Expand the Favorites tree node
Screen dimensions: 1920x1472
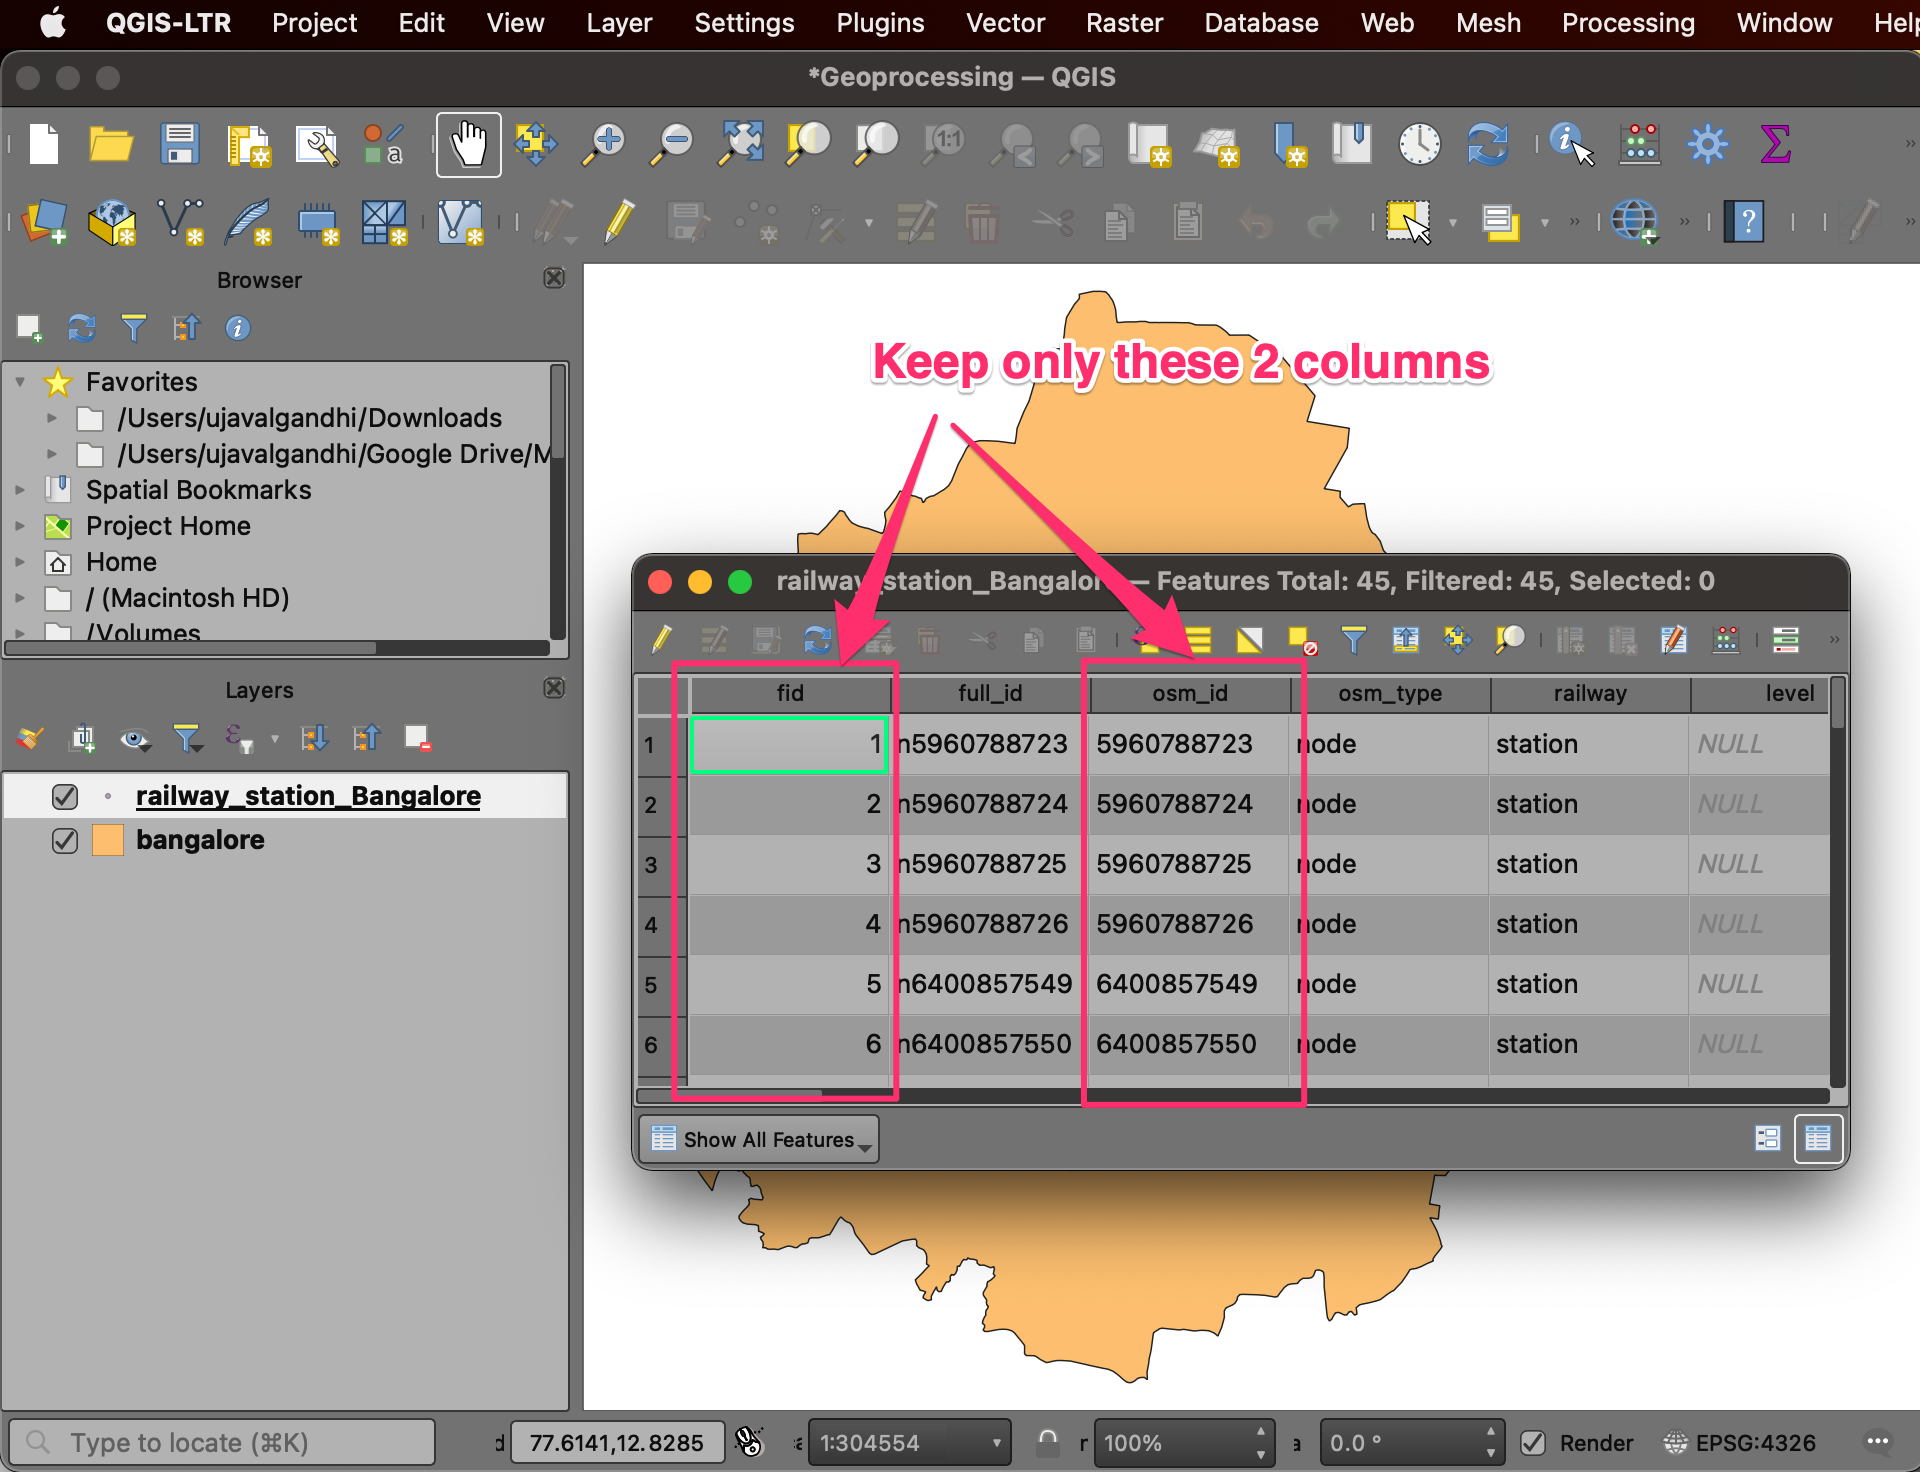click(20, 382)
